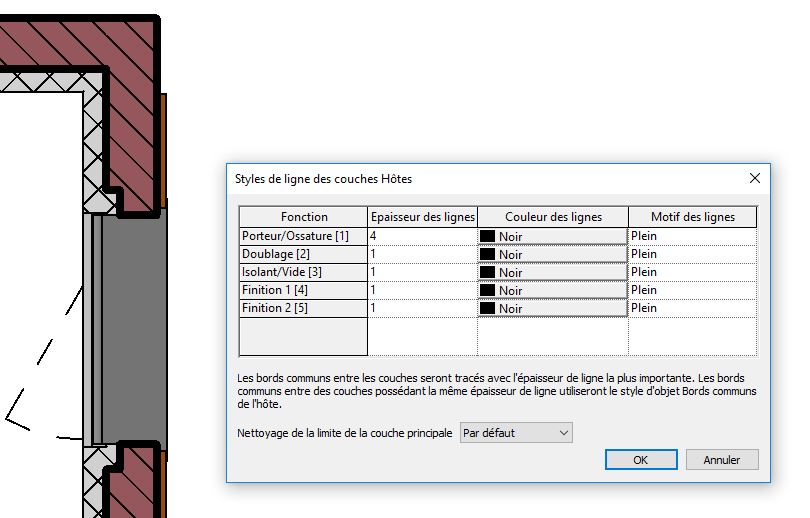Click the Fonction column header
This screenshot has width=810, height=518.
(304, 217)
